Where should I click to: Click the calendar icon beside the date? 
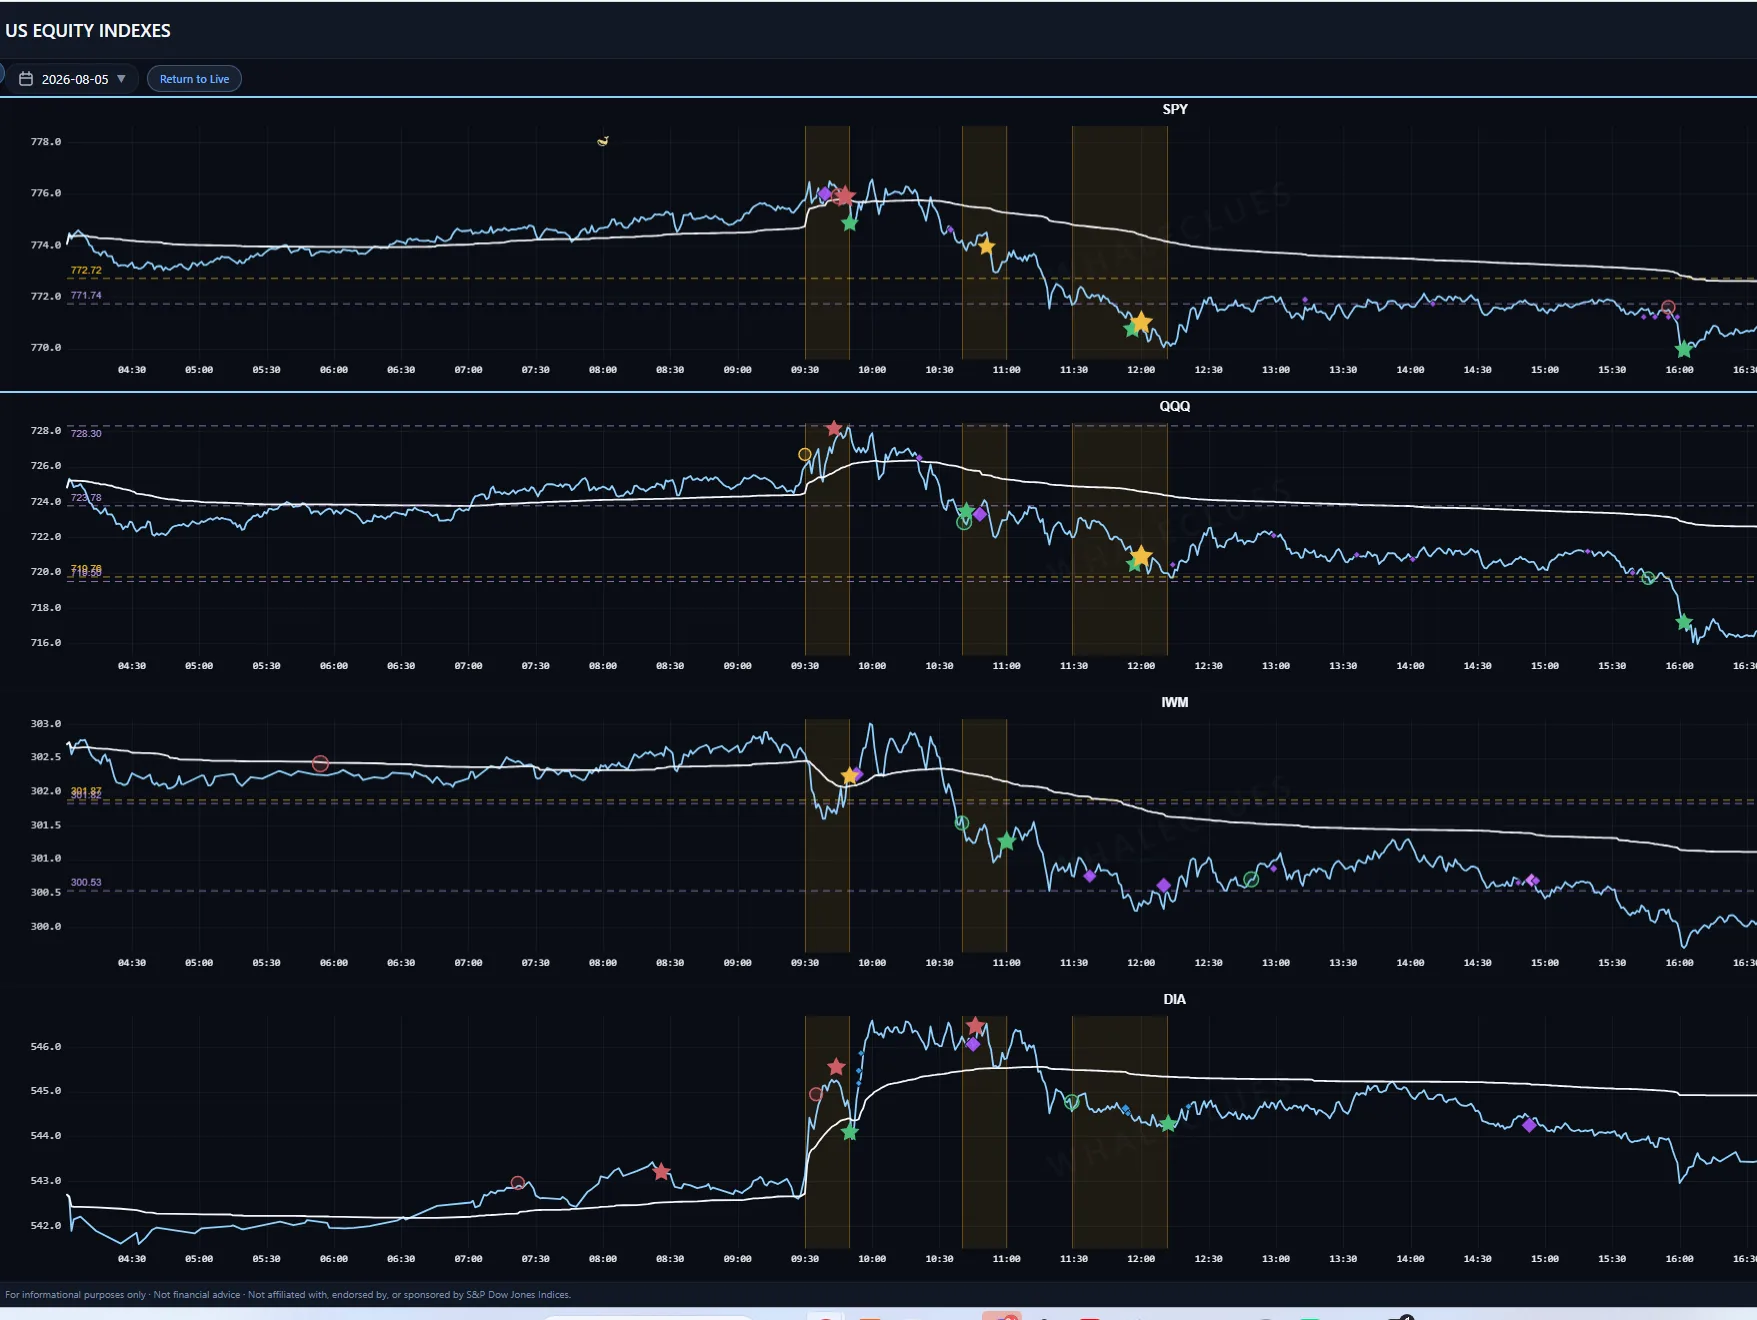click(x=26, y=79)
